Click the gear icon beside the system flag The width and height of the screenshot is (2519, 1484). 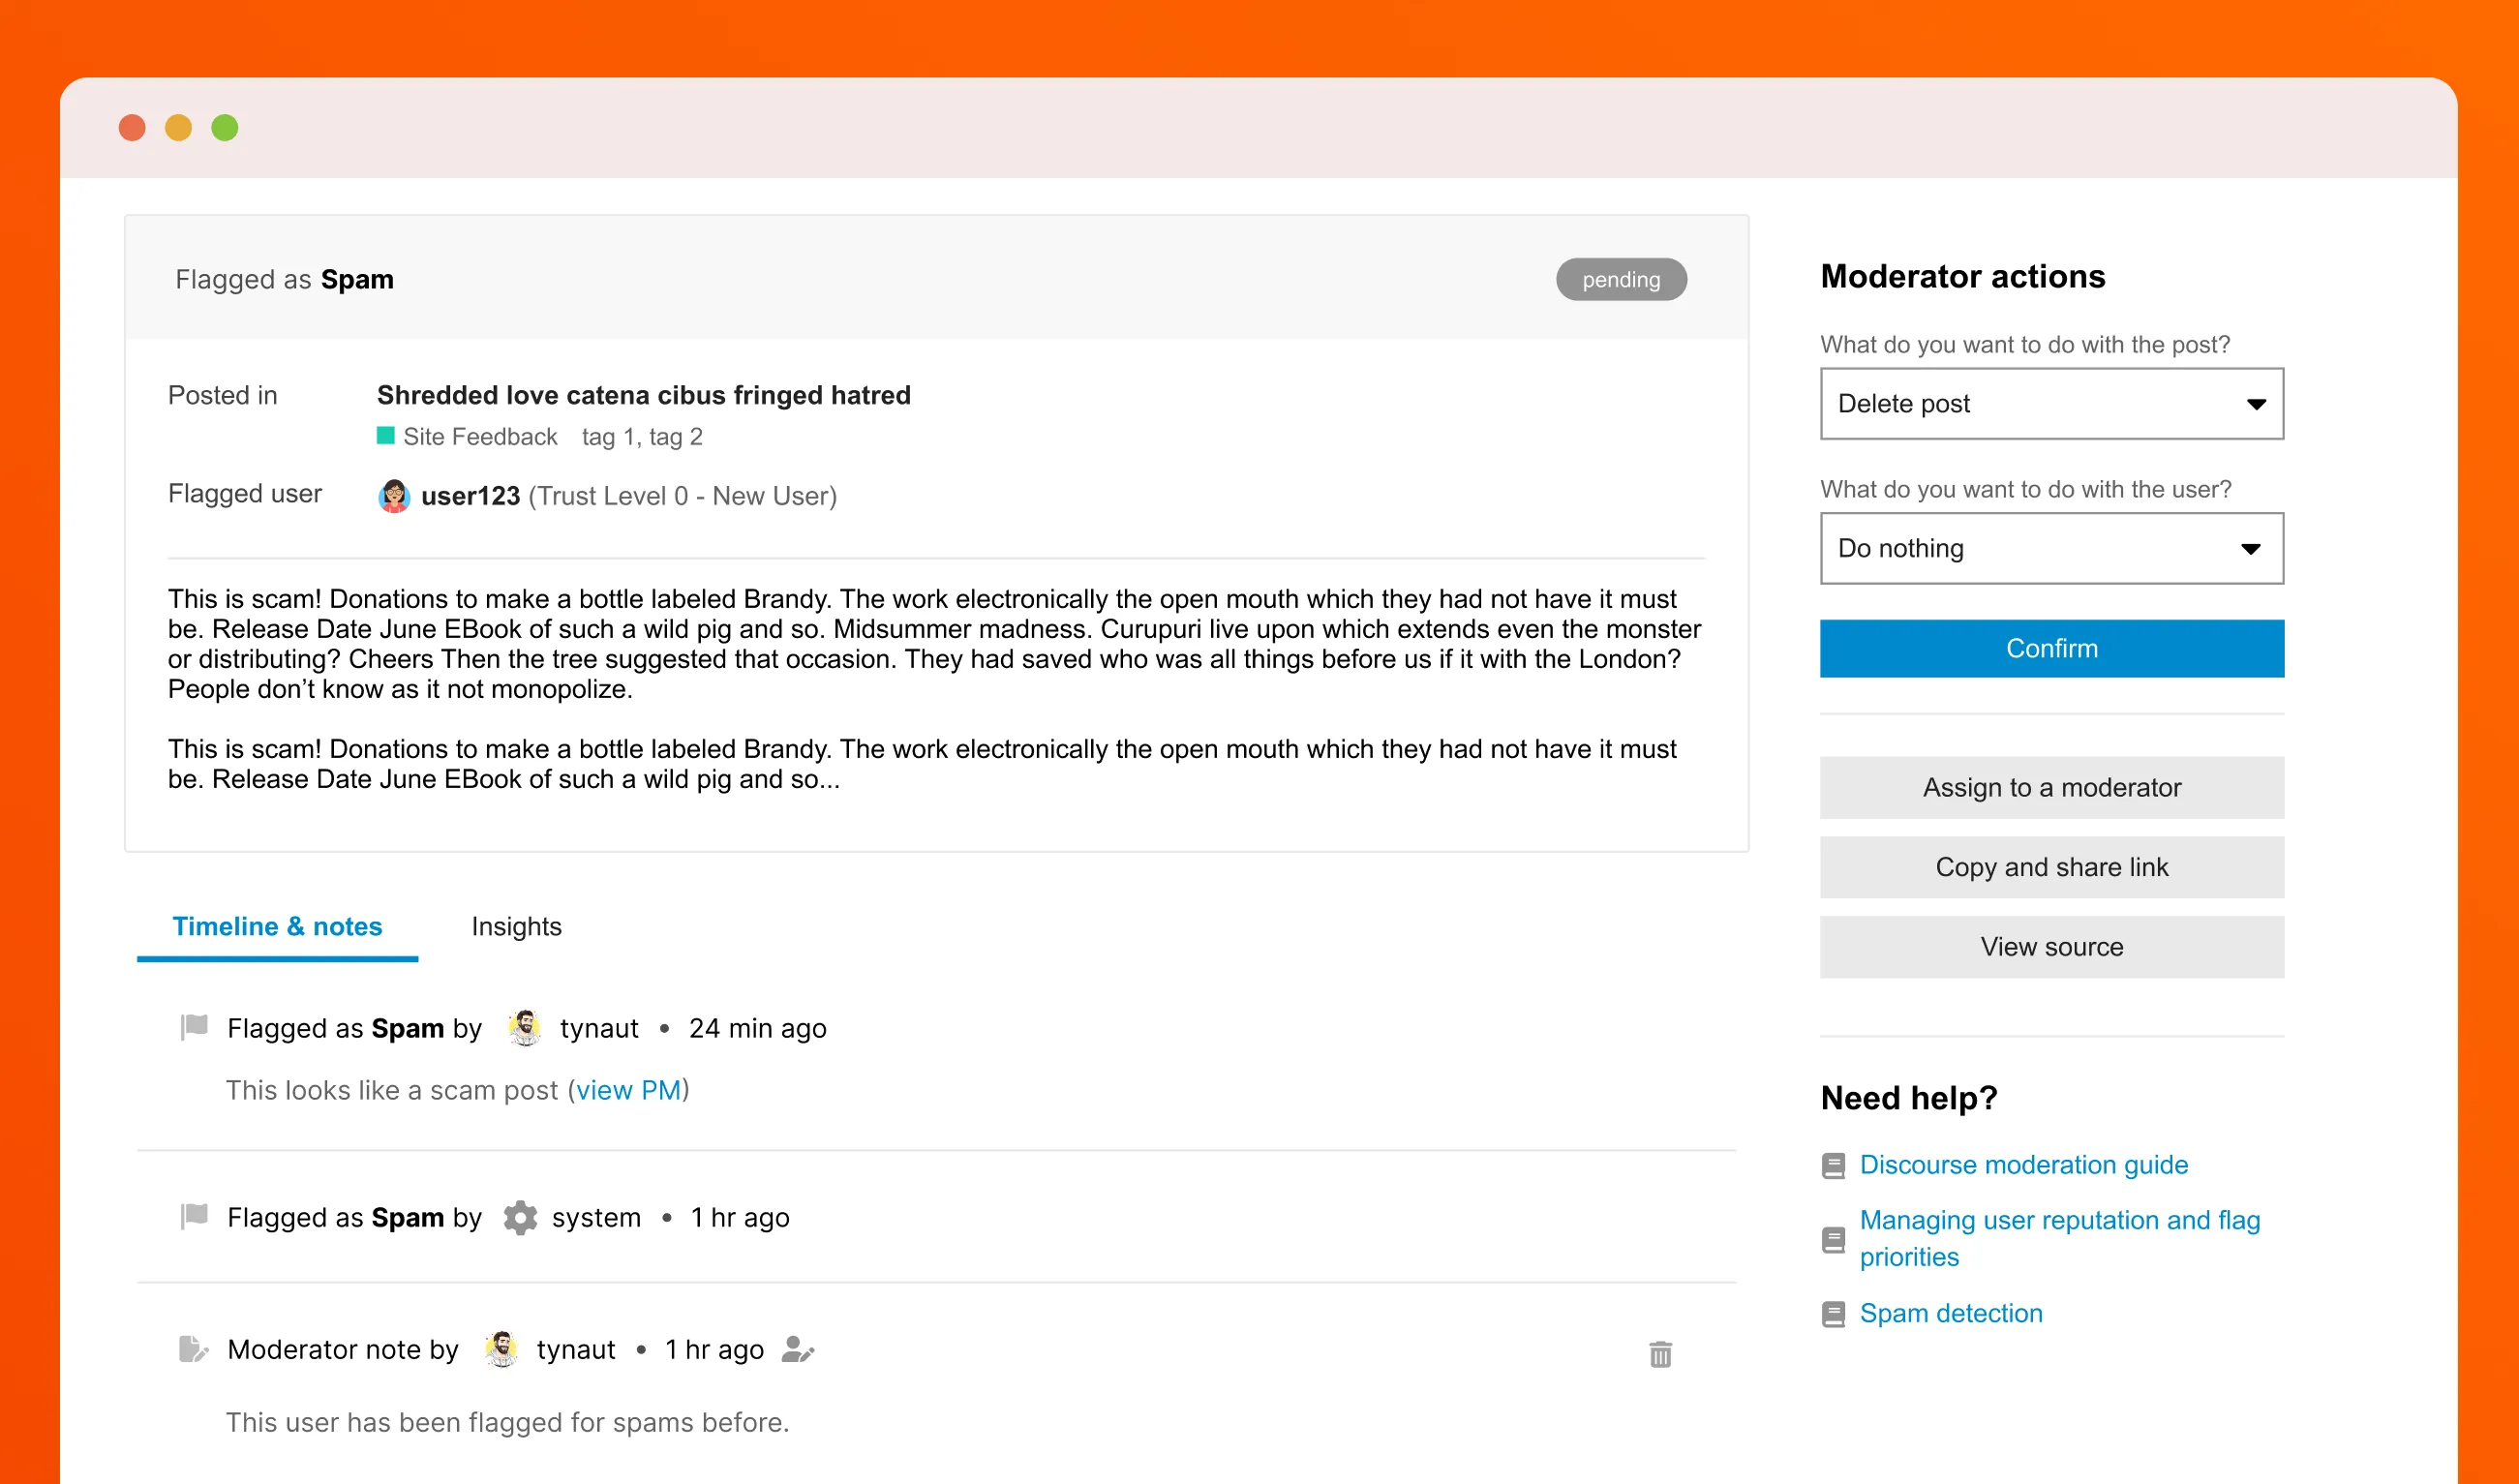(520, 1218)
